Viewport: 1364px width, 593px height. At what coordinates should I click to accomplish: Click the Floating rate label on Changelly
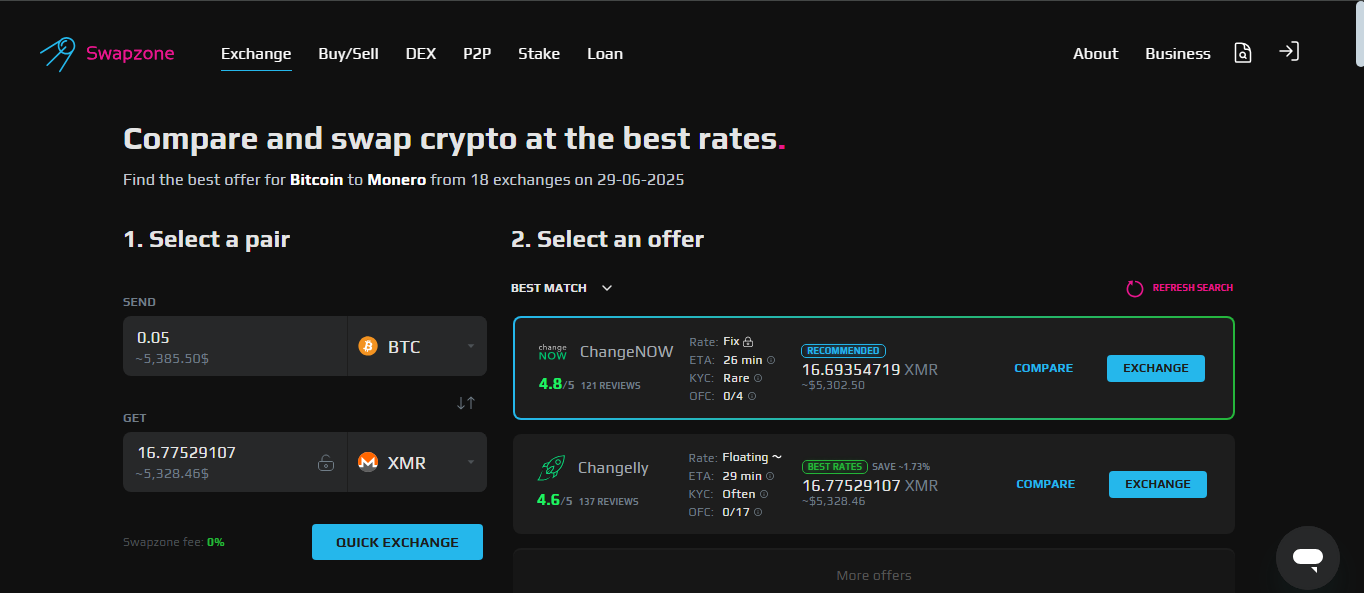(x=752, y=458)
